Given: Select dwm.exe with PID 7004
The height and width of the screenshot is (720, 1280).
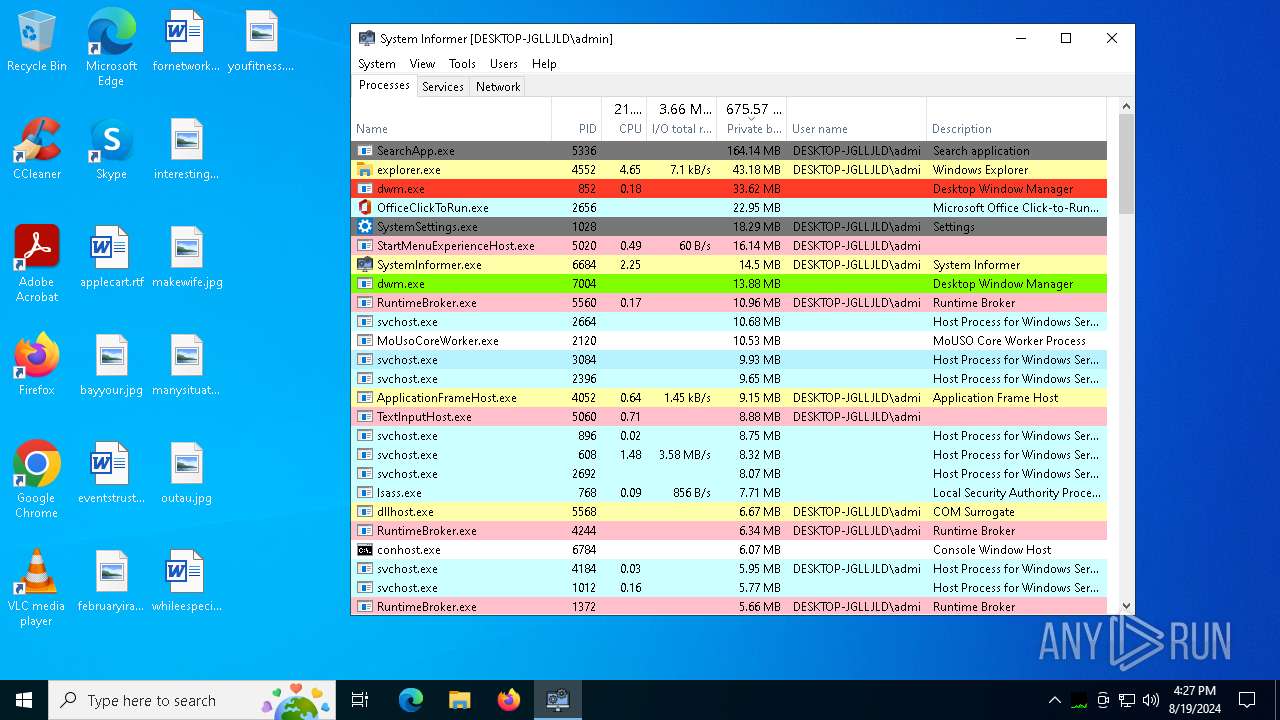Looking at the screenshot, I should click(x=729, y=284).
